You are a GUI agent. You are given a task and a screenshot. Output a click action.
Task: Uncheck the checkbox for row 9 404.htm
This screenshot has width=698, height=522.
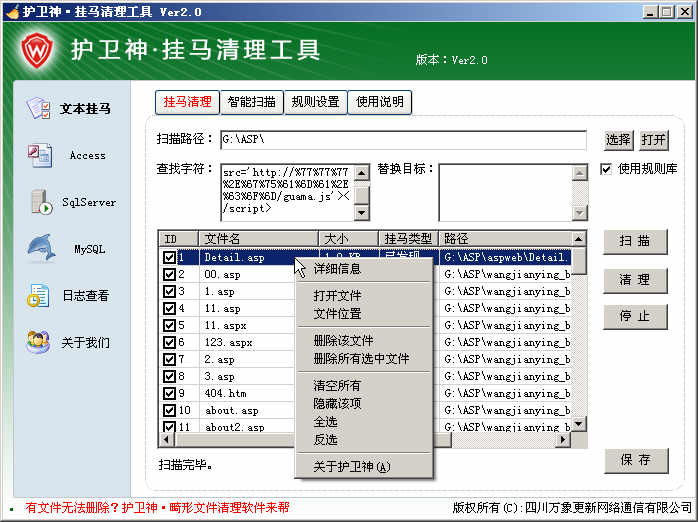coord(169,393)
